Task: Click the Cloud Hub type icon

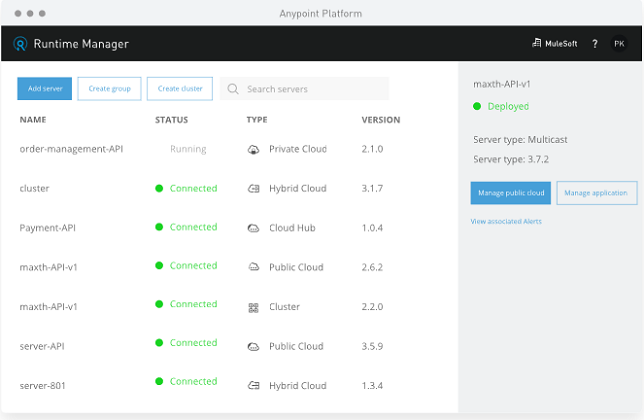Action: [x=253, y=228]
